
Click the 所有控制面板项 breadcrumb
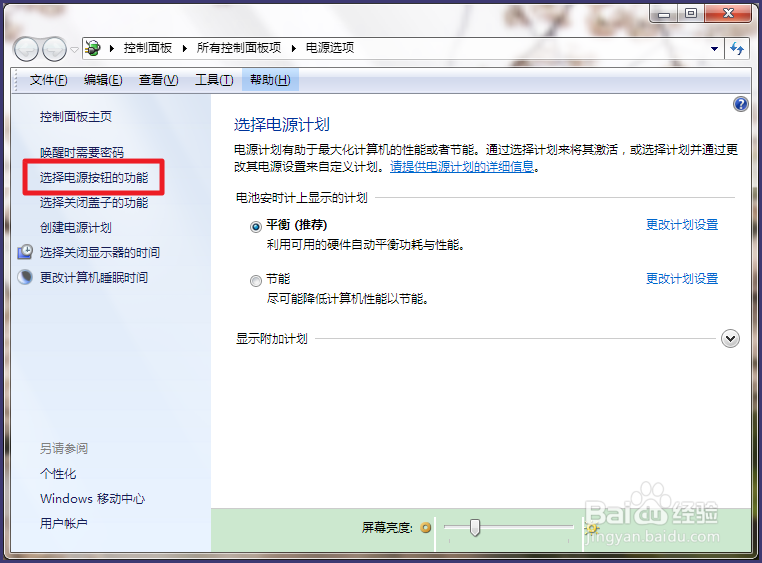coord(239,48)
